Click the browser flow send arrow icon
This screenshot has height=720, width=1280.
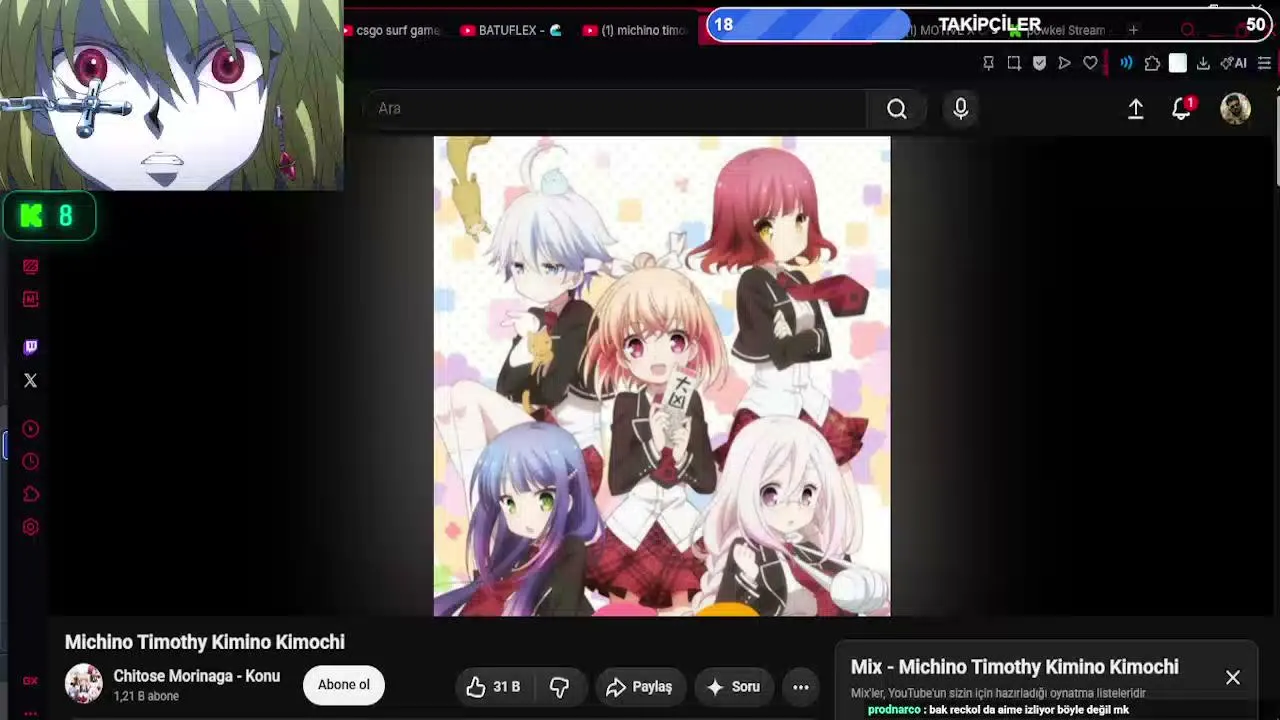click(x=1064, y=63)
